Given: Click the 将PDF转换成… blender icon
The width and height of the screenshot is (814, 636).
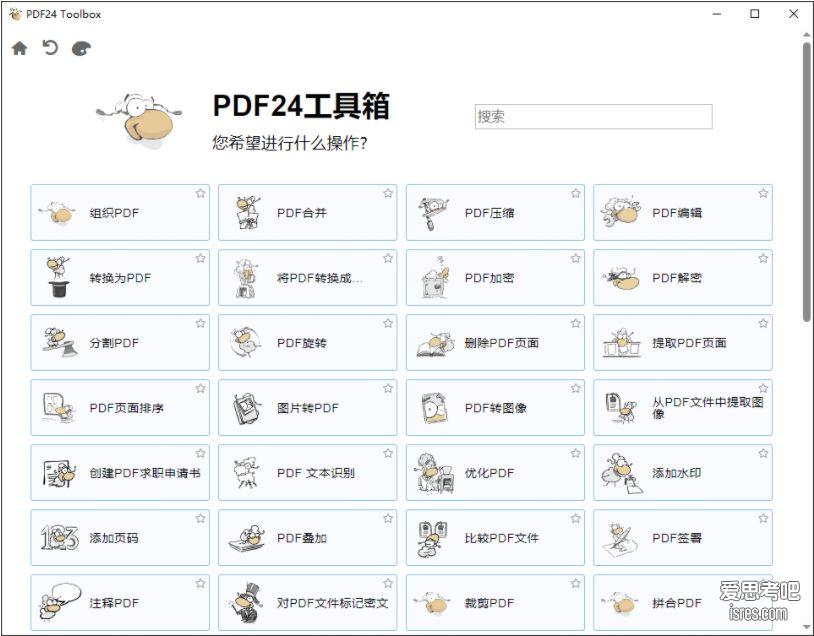Looking at the screenshot, I should coord(246,278).
